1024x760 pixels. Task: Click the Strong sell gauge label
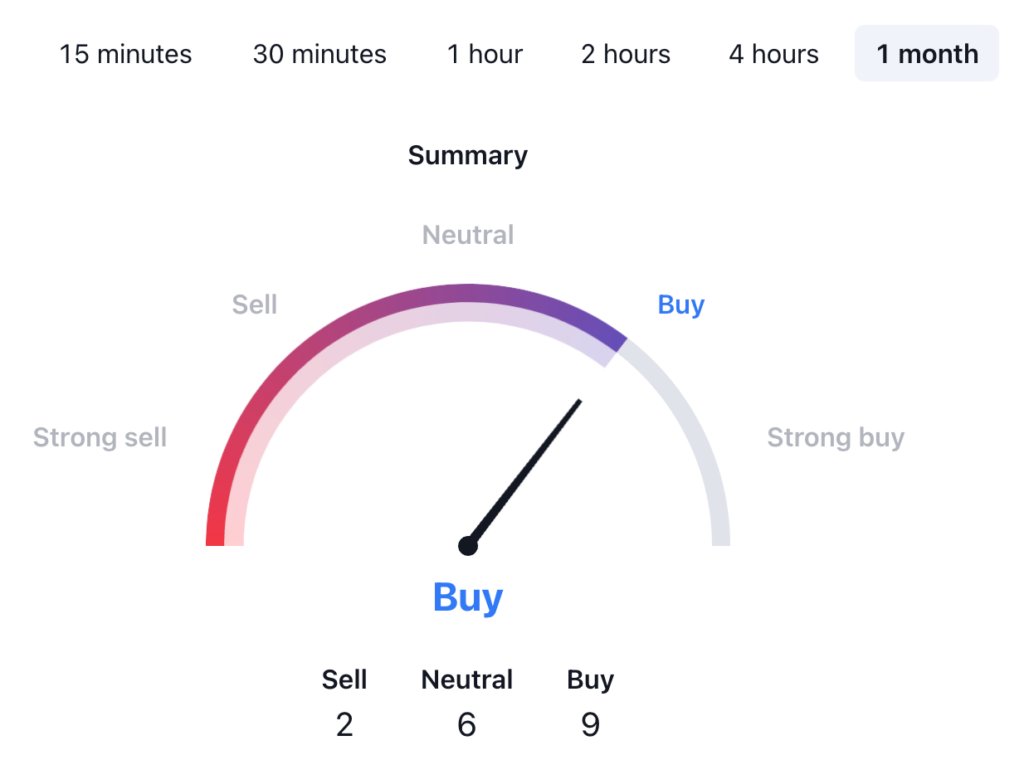click(99, 437)
